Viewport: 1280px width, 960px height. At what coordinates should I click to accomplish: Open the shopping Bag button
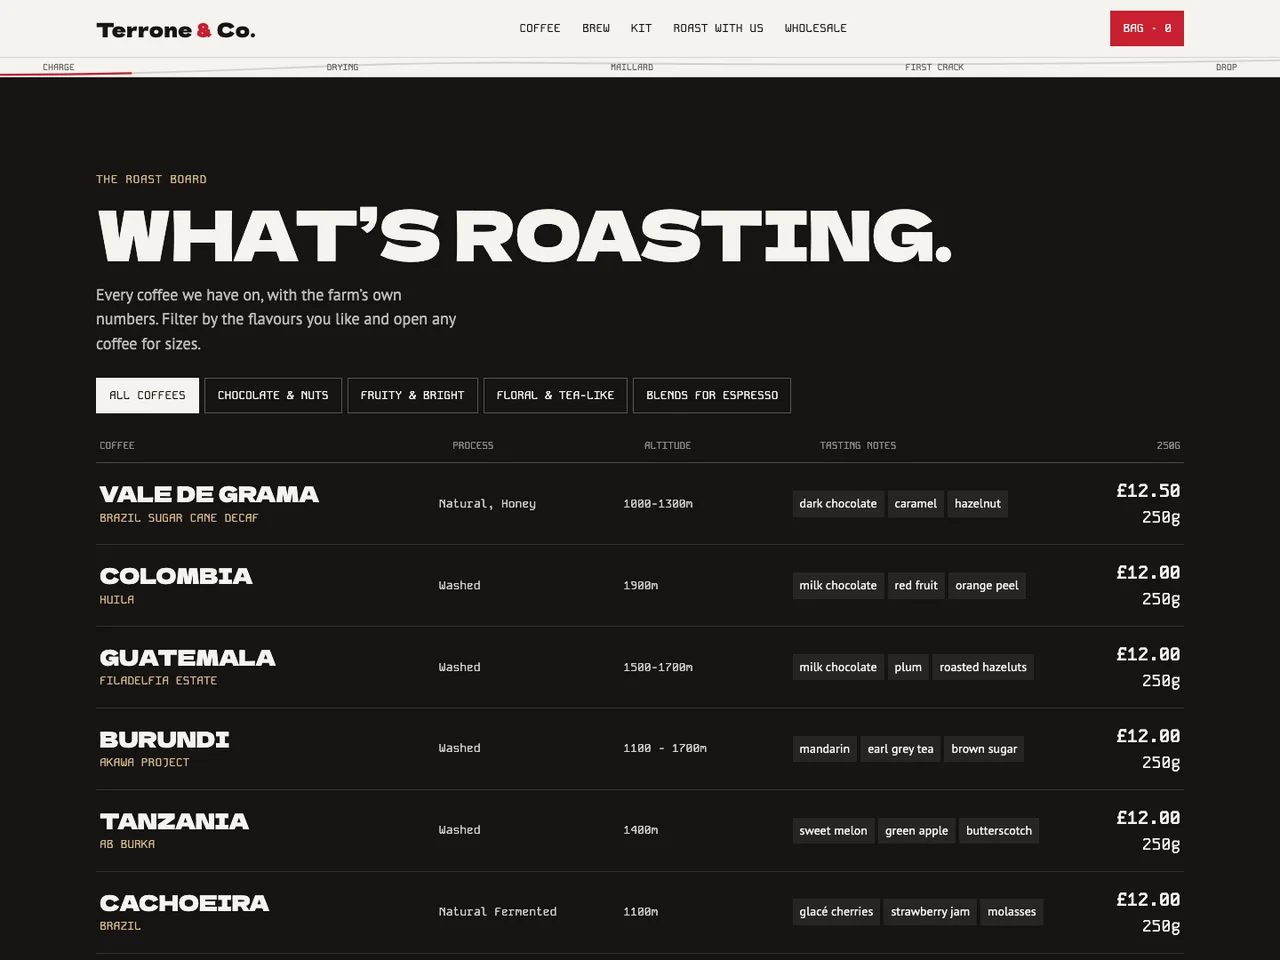[x=1147, y=28]
